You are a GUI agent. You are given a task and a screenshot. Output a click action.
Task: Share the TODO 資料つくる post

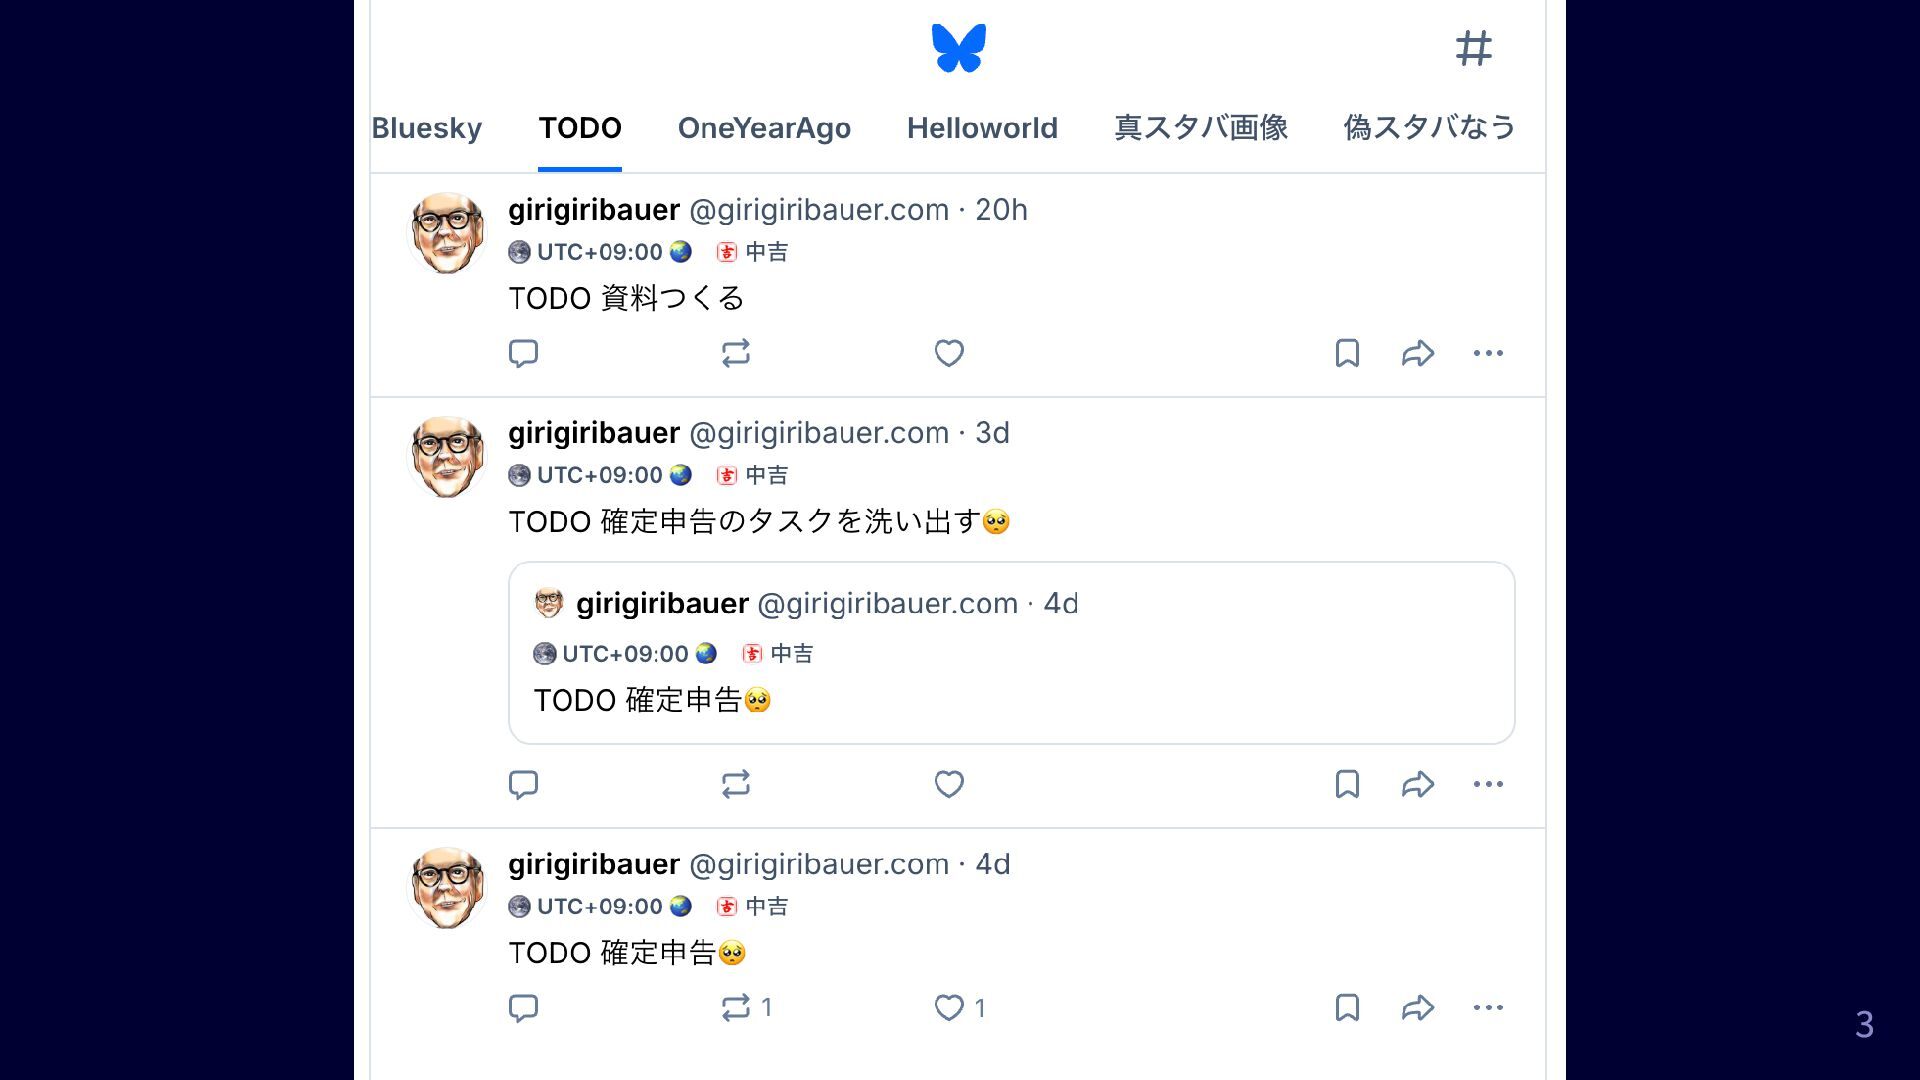point(1418,353)
